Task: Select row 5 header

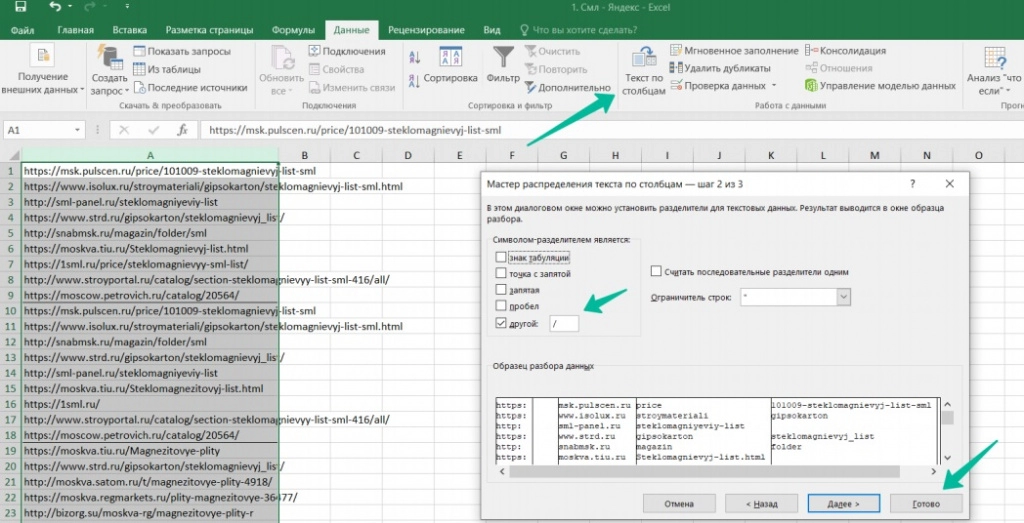Action: [x=10, y=233]
